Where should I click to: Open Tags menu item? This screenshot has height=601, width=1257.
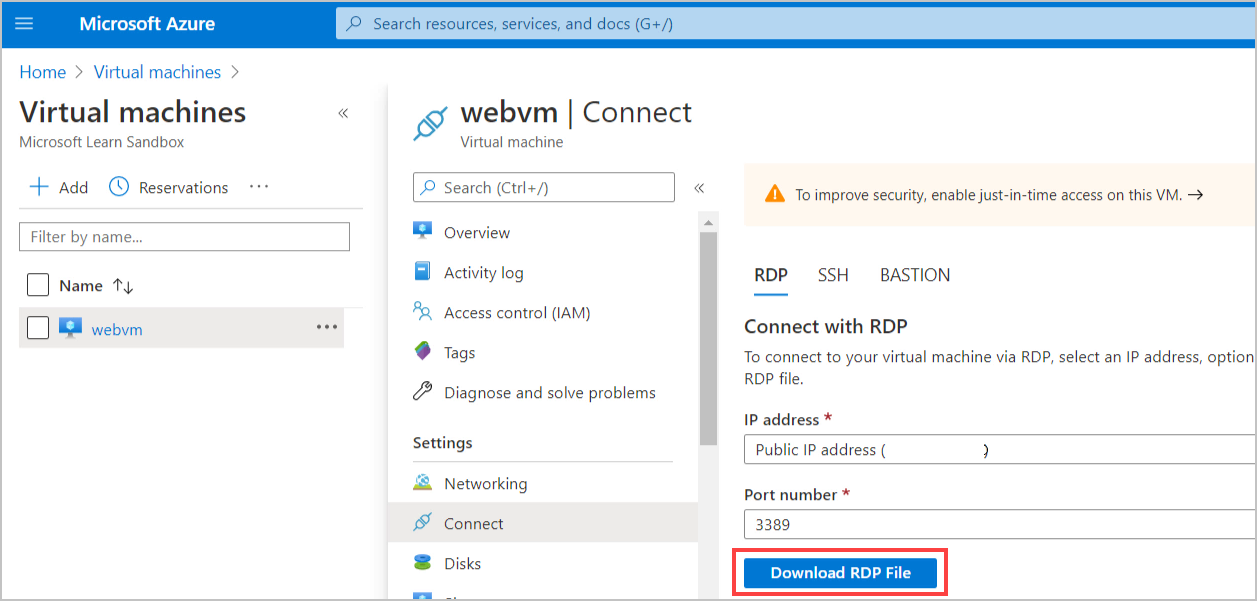pyautogui.click(x=460, y=352)
